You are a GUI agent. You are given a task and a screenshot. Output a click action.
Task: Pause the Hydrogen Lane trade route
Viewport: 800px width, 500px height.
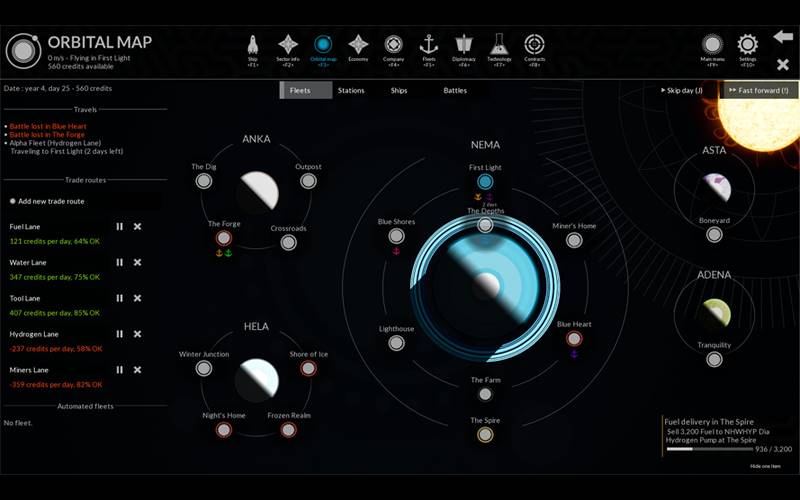pyautogui.click(x=120, y=334)
